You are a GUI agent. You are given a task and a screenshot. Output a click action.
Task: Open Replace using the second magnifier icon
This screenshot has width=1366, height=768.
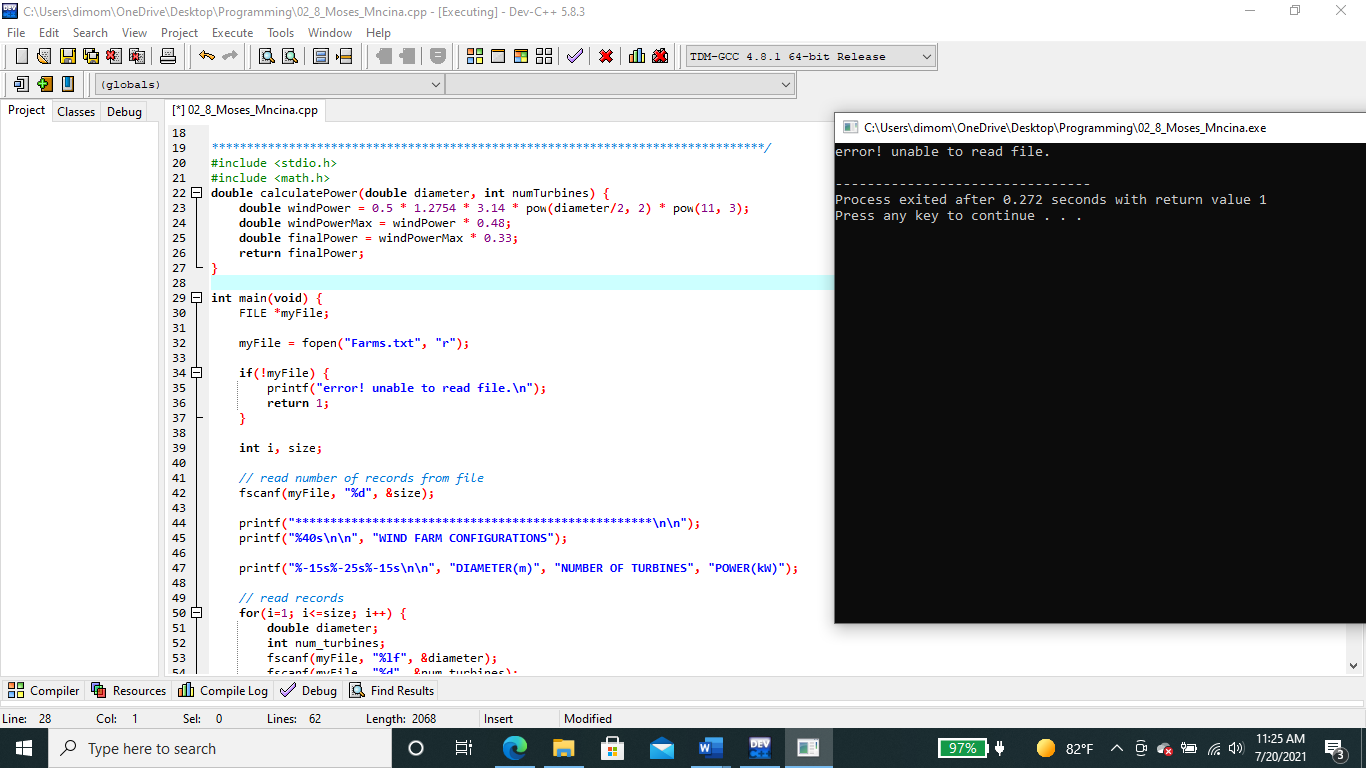tap(288, 56)
